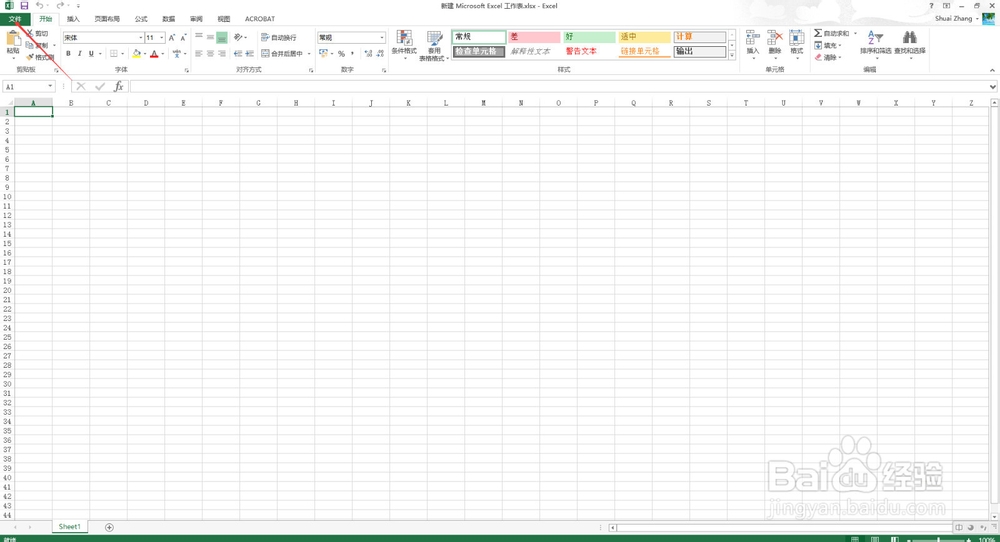
Task: Click the comma style number icon
Action: pyautogui.click(x=353, y=54)
